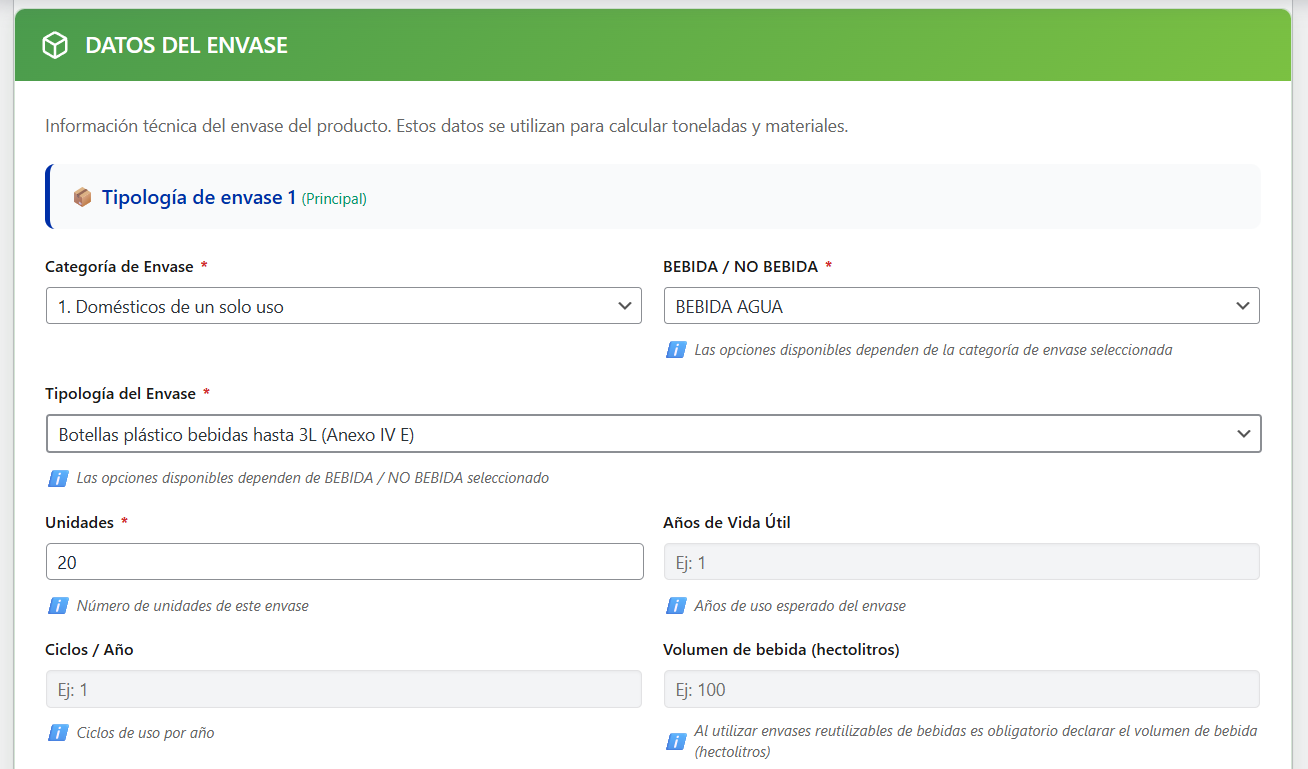
Task: Click the Ciclos / Año label
Action: point(90,650)
